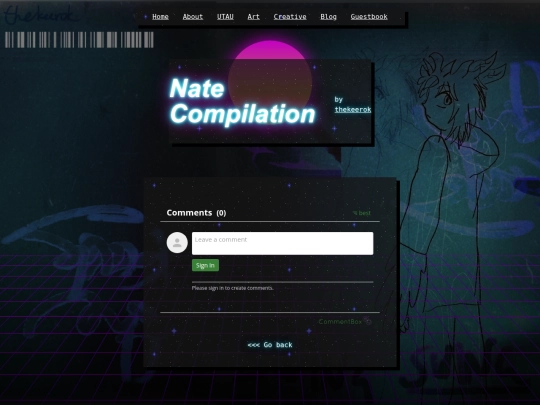Open the thekeerok author link

click(353, 110)
